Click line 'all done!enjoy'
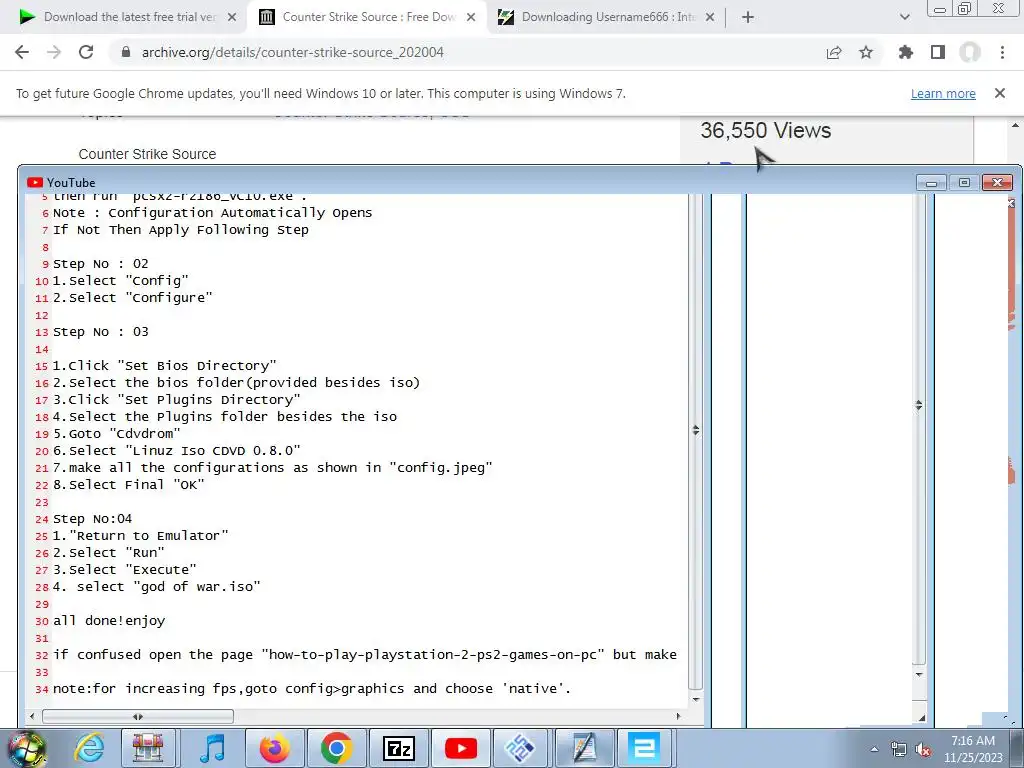 click(109, 620)
